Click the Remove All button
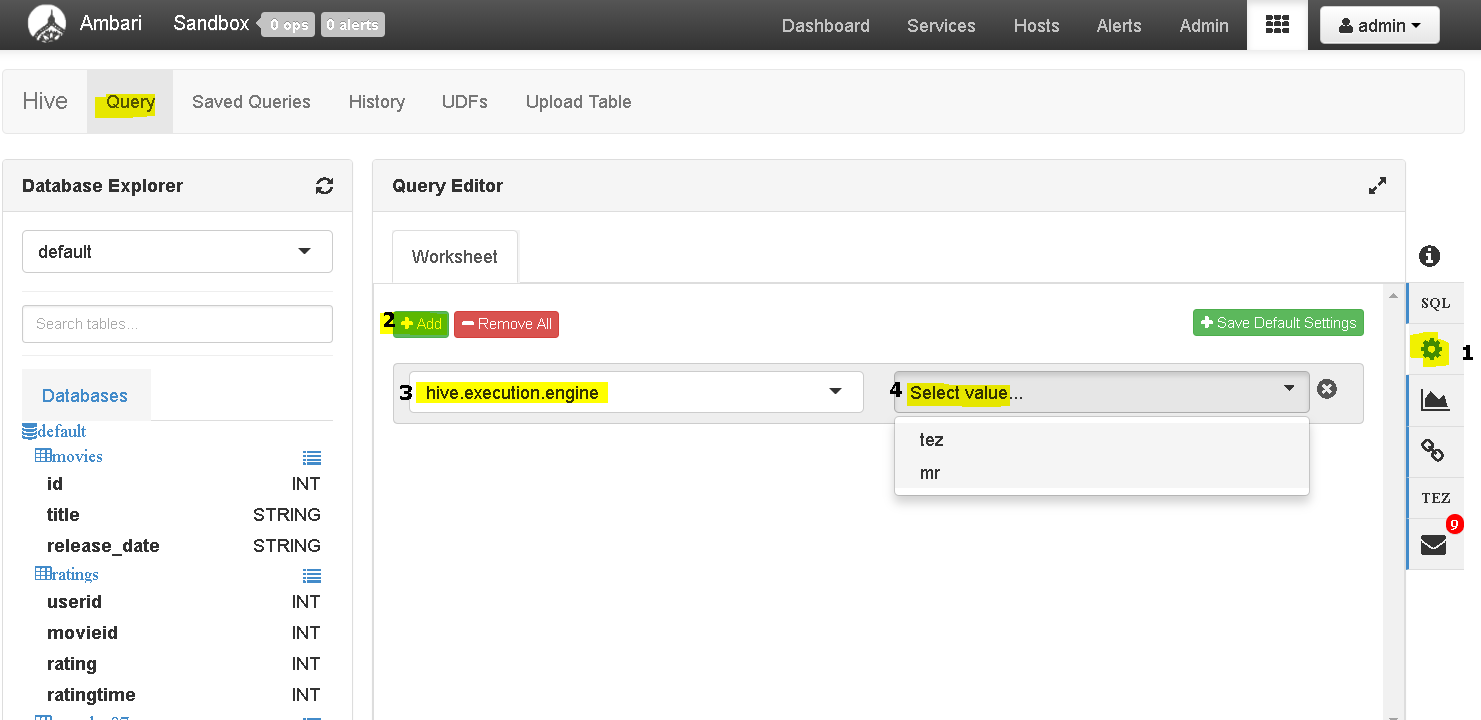The image size is (1481, 720). coord(506,324)
